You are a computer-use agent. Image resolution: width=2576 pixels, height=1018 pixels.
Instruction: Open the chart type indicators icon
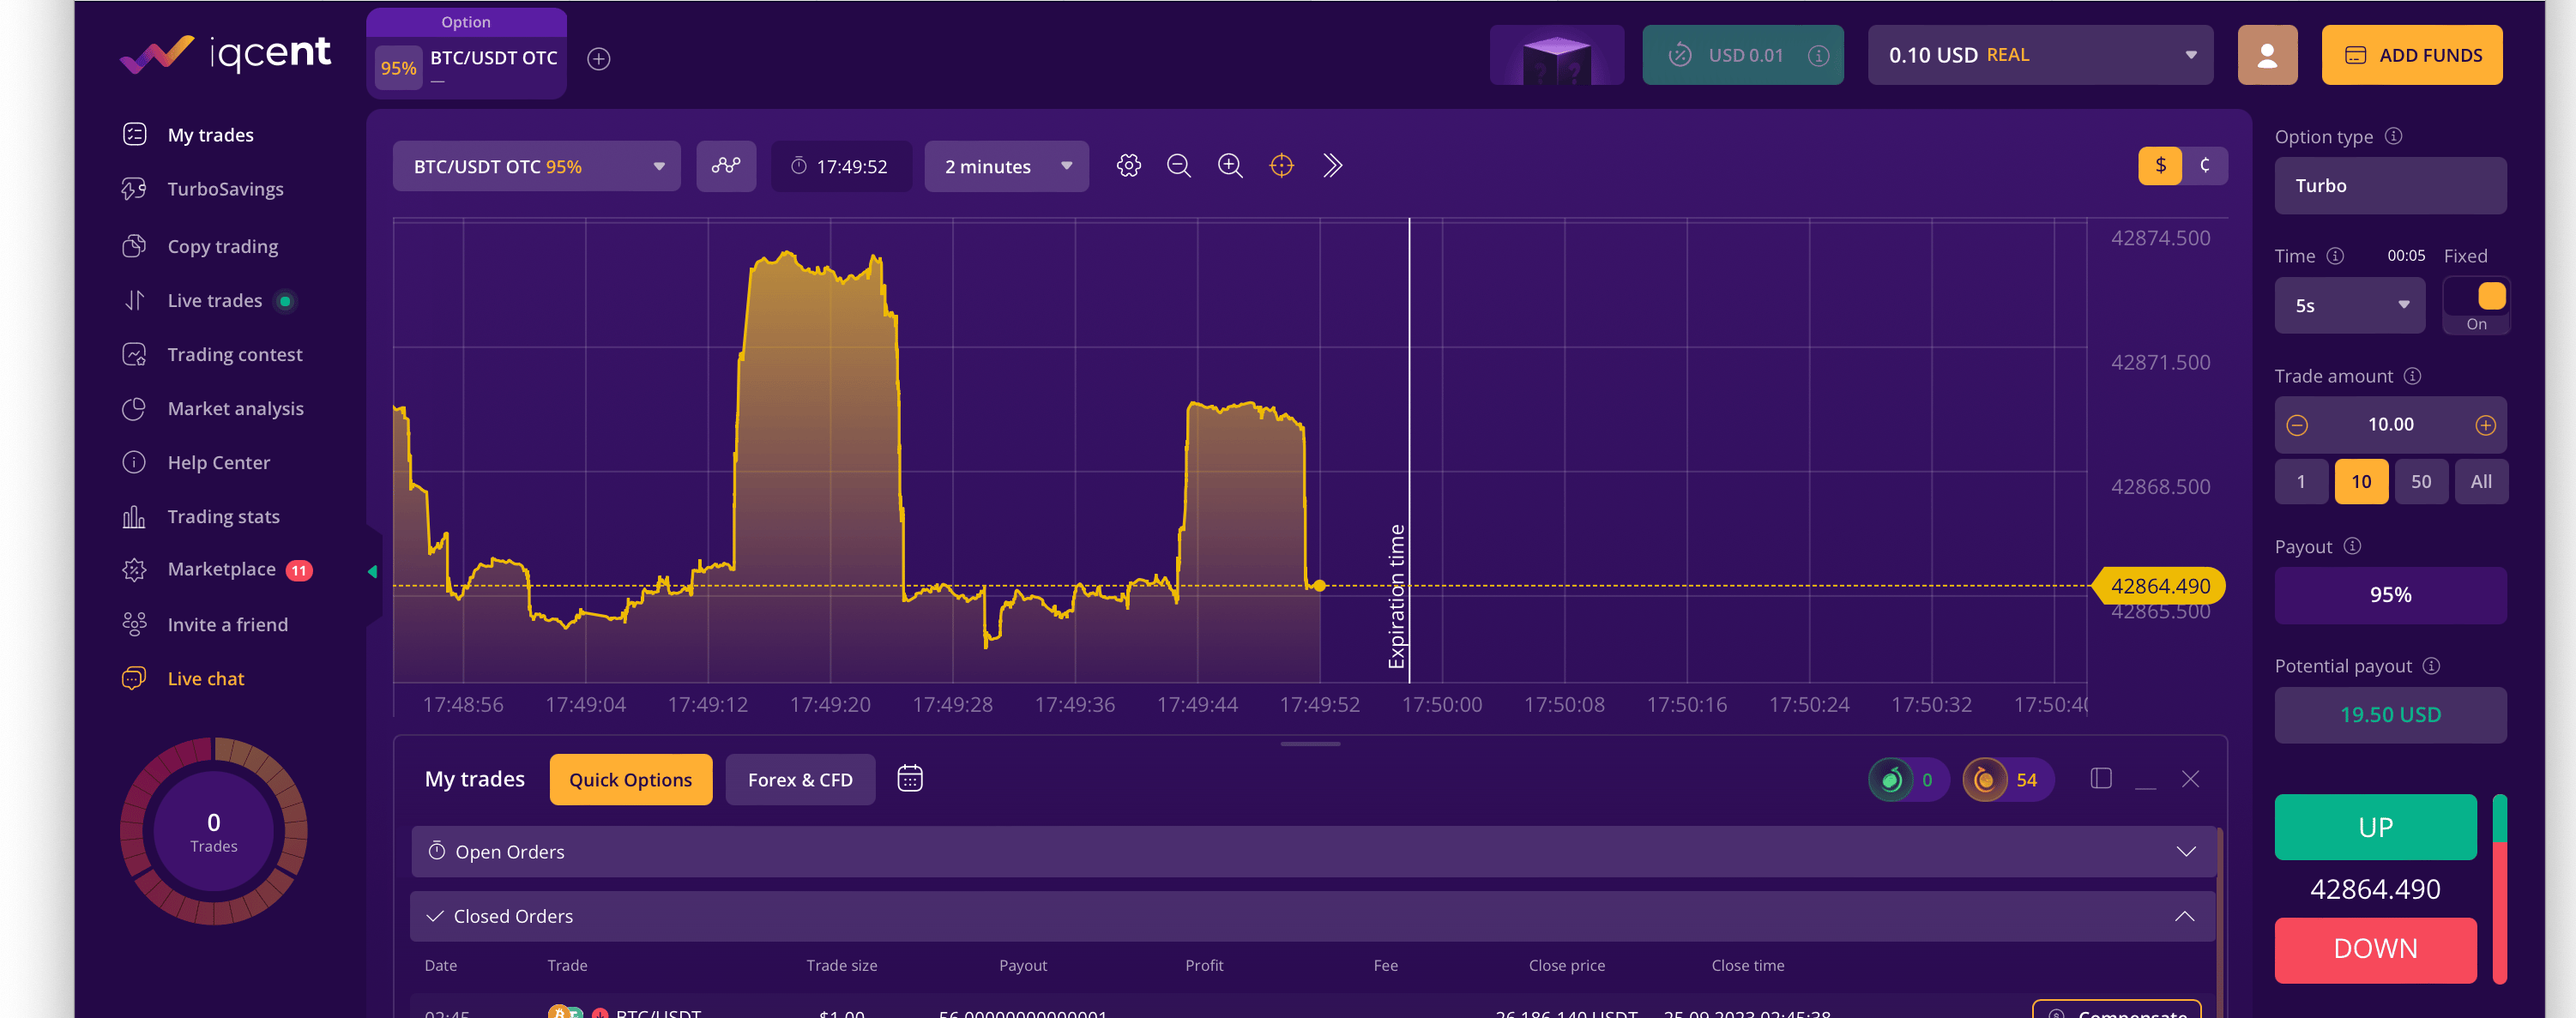726,166
